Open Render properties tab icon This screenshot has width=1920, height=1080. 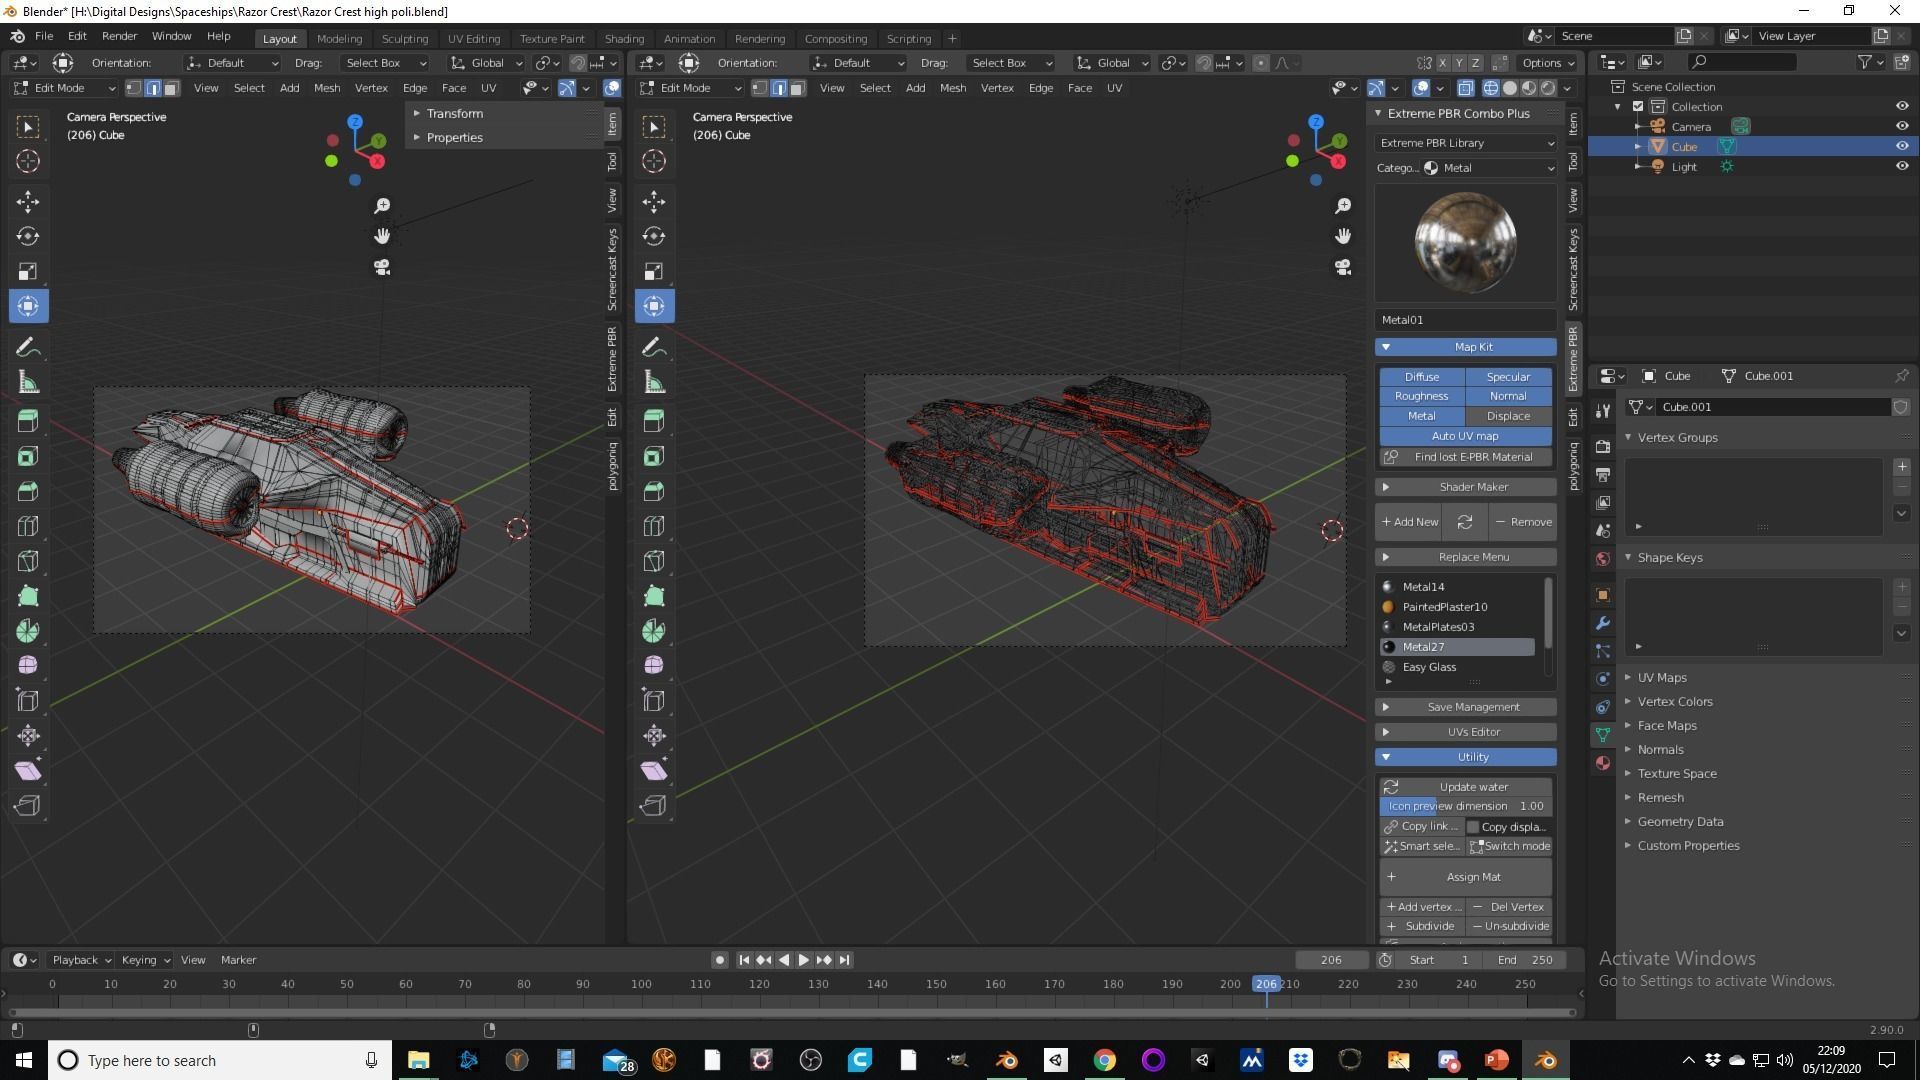[1603, 446]
